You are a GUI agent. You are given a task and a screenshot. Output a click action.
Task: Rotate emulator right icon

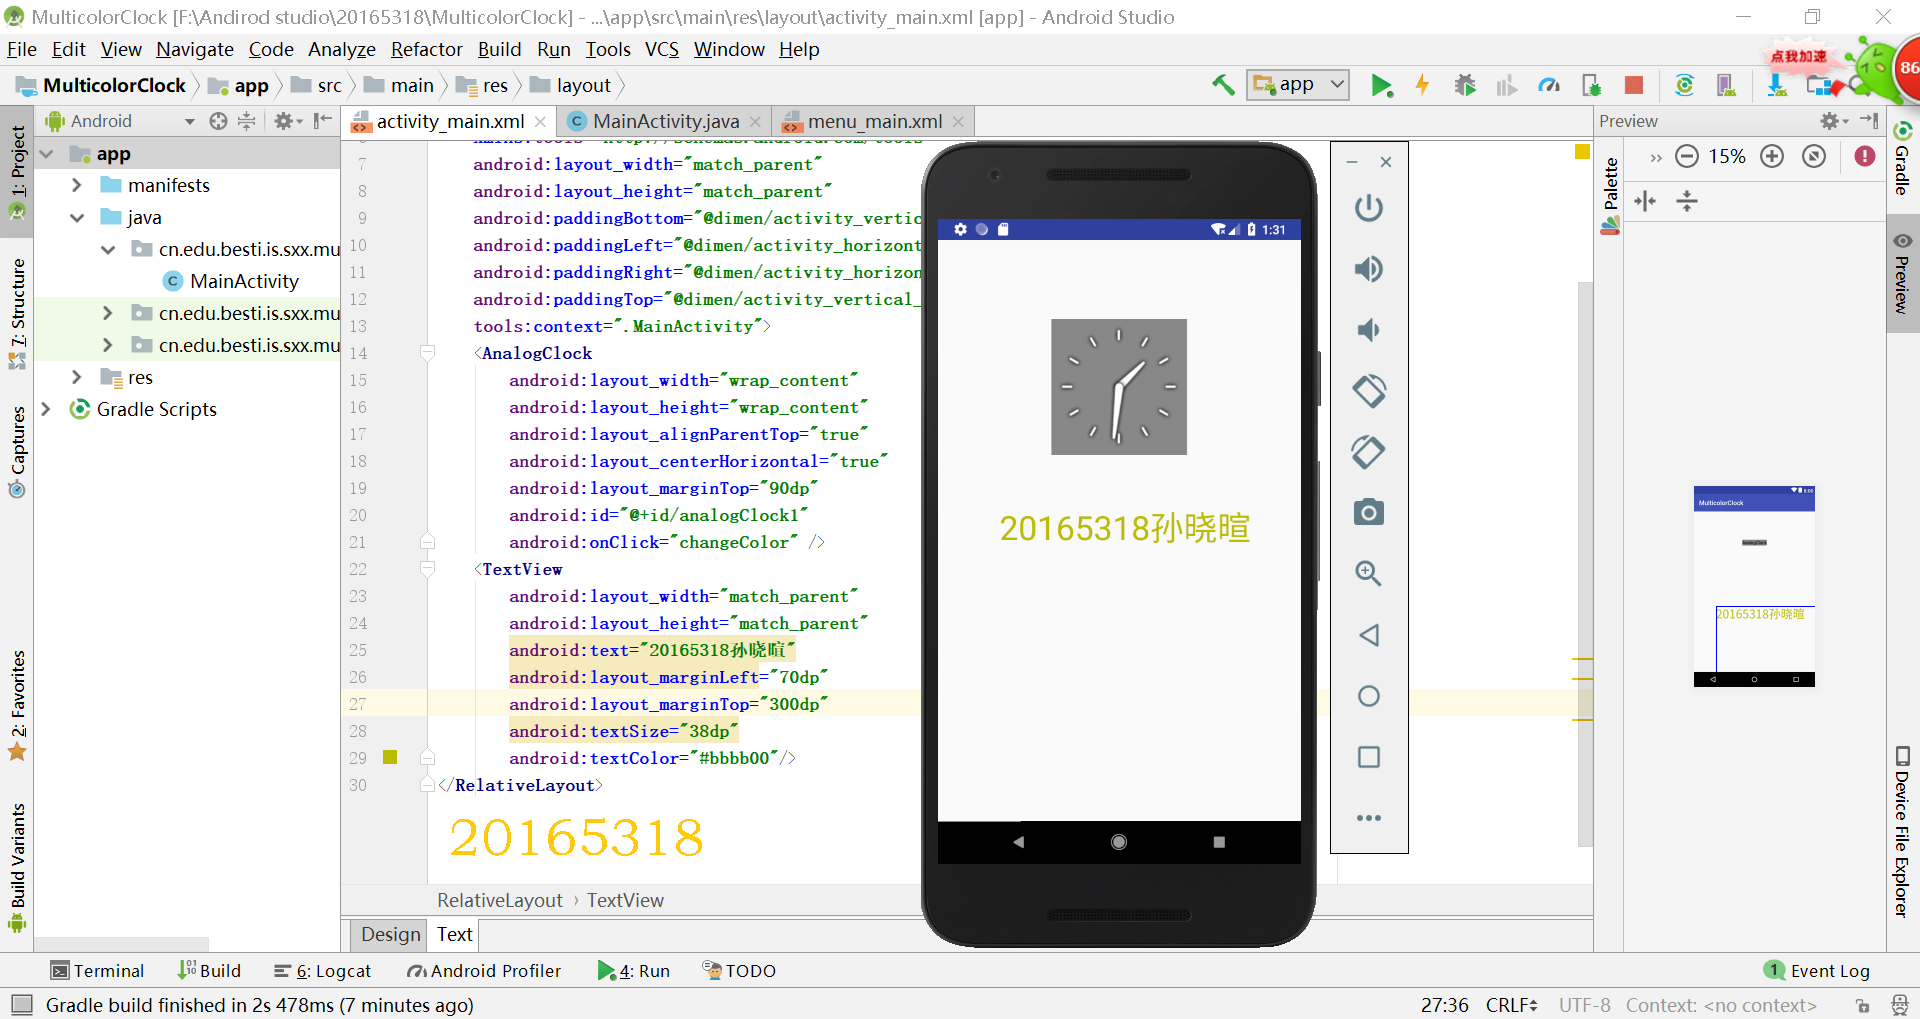[1369, 452]
